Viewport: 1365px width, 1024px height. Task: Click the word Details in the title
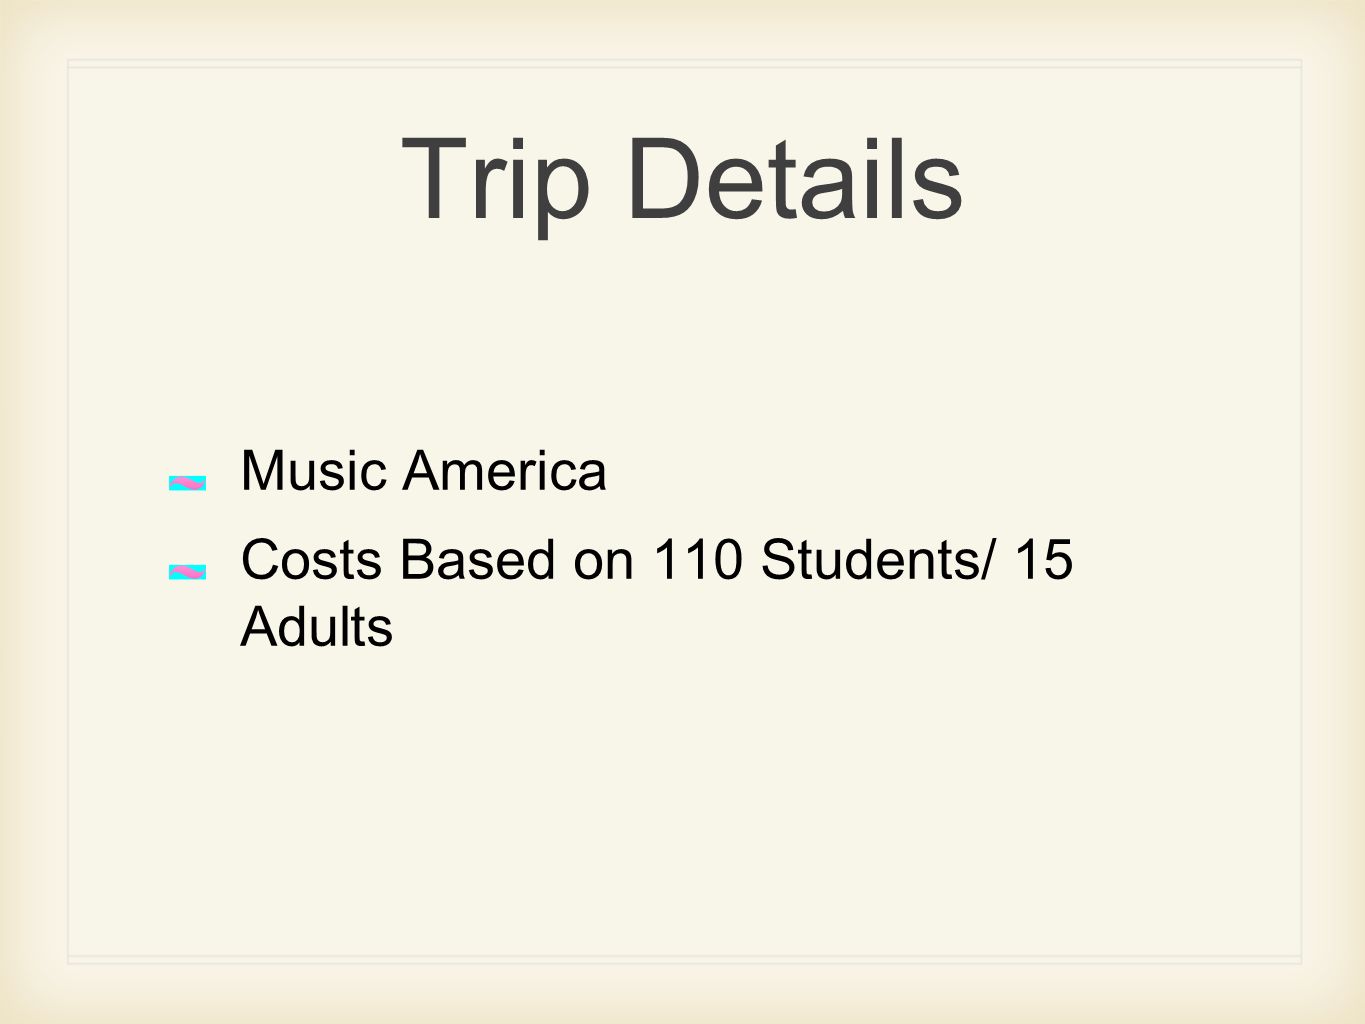[x=795, y=178]
